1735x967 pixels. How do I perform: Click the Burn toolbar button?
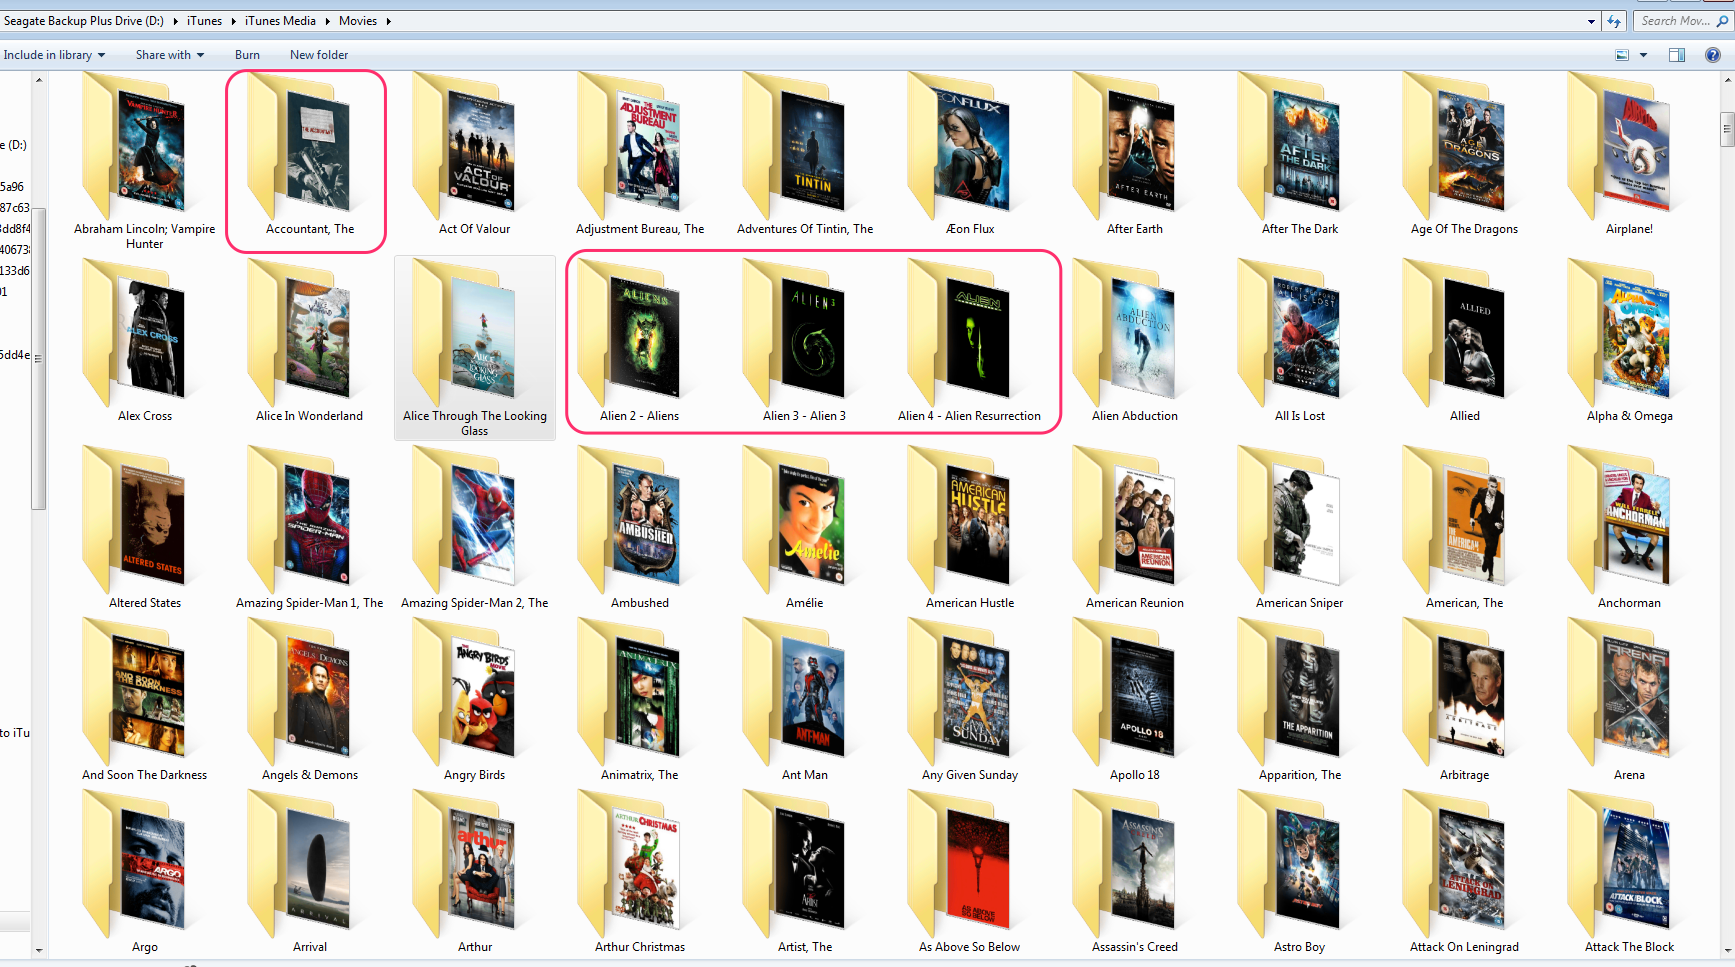point(247,55)
